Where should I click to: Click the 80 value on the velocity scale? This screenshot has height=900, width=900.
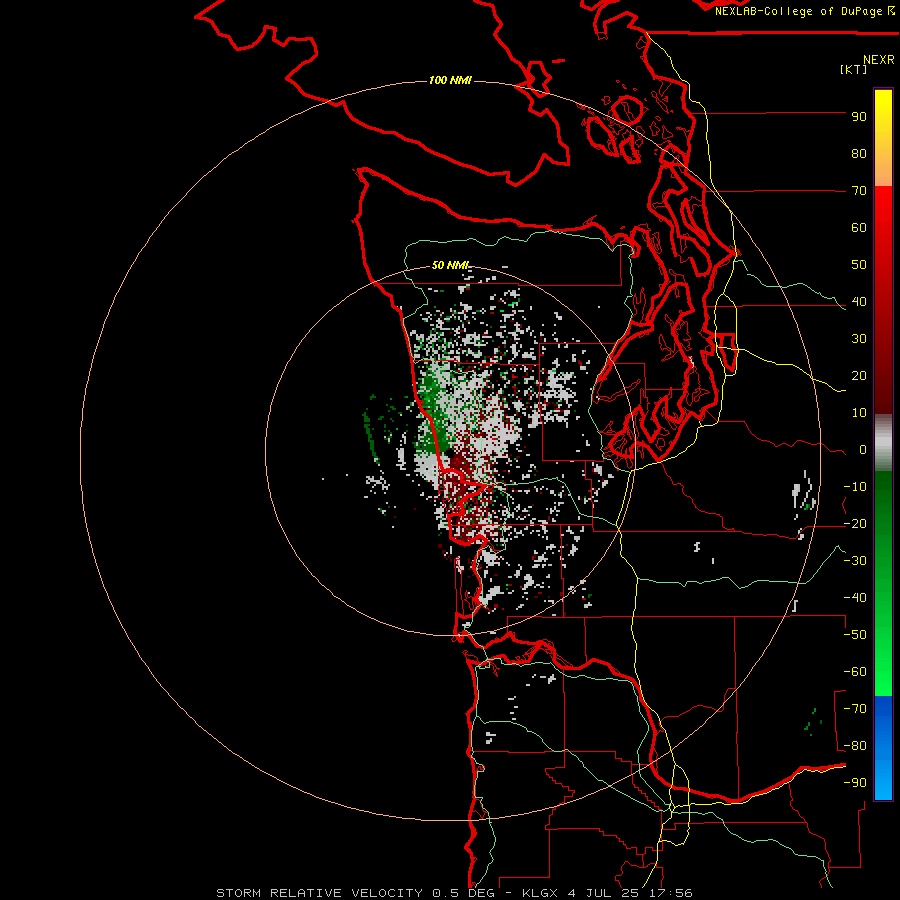coord(859,154)
